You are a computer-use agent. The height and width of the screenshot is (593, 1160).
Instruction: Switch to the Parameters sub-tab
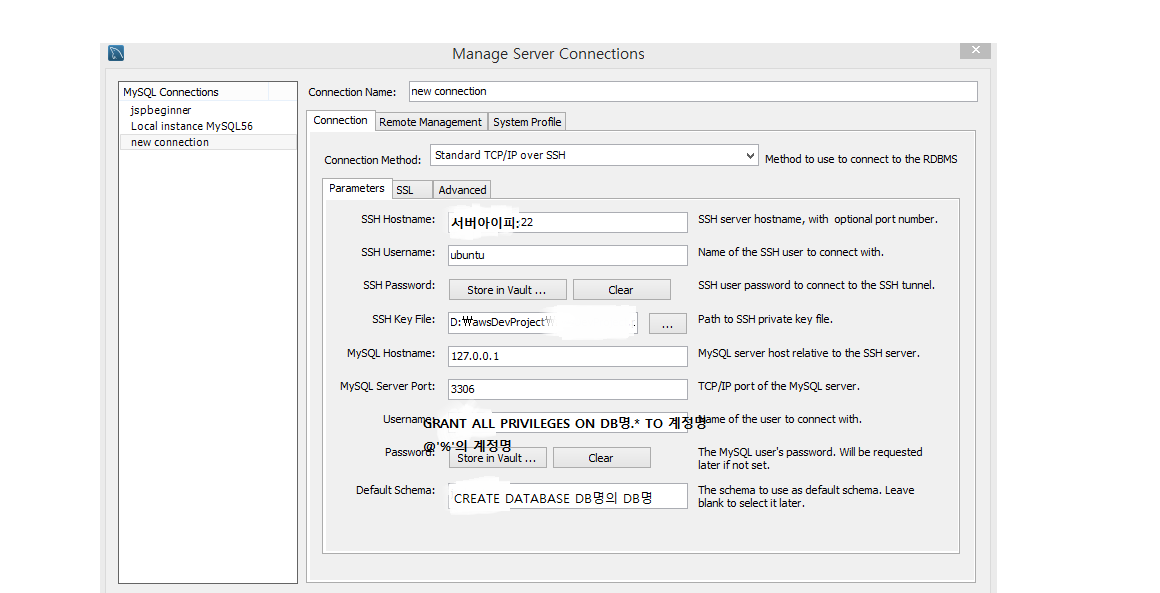(x=357, y=189)
